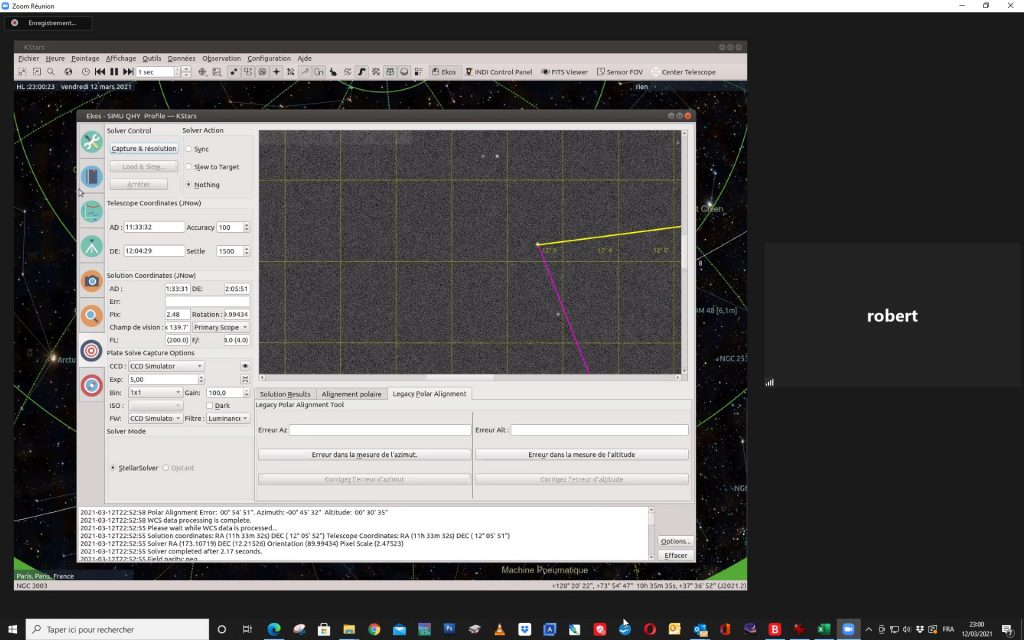The width and height of the screenshot is (1024, 640).
Task: Click the Windows Start button
Action: click(x=12, y=629)
